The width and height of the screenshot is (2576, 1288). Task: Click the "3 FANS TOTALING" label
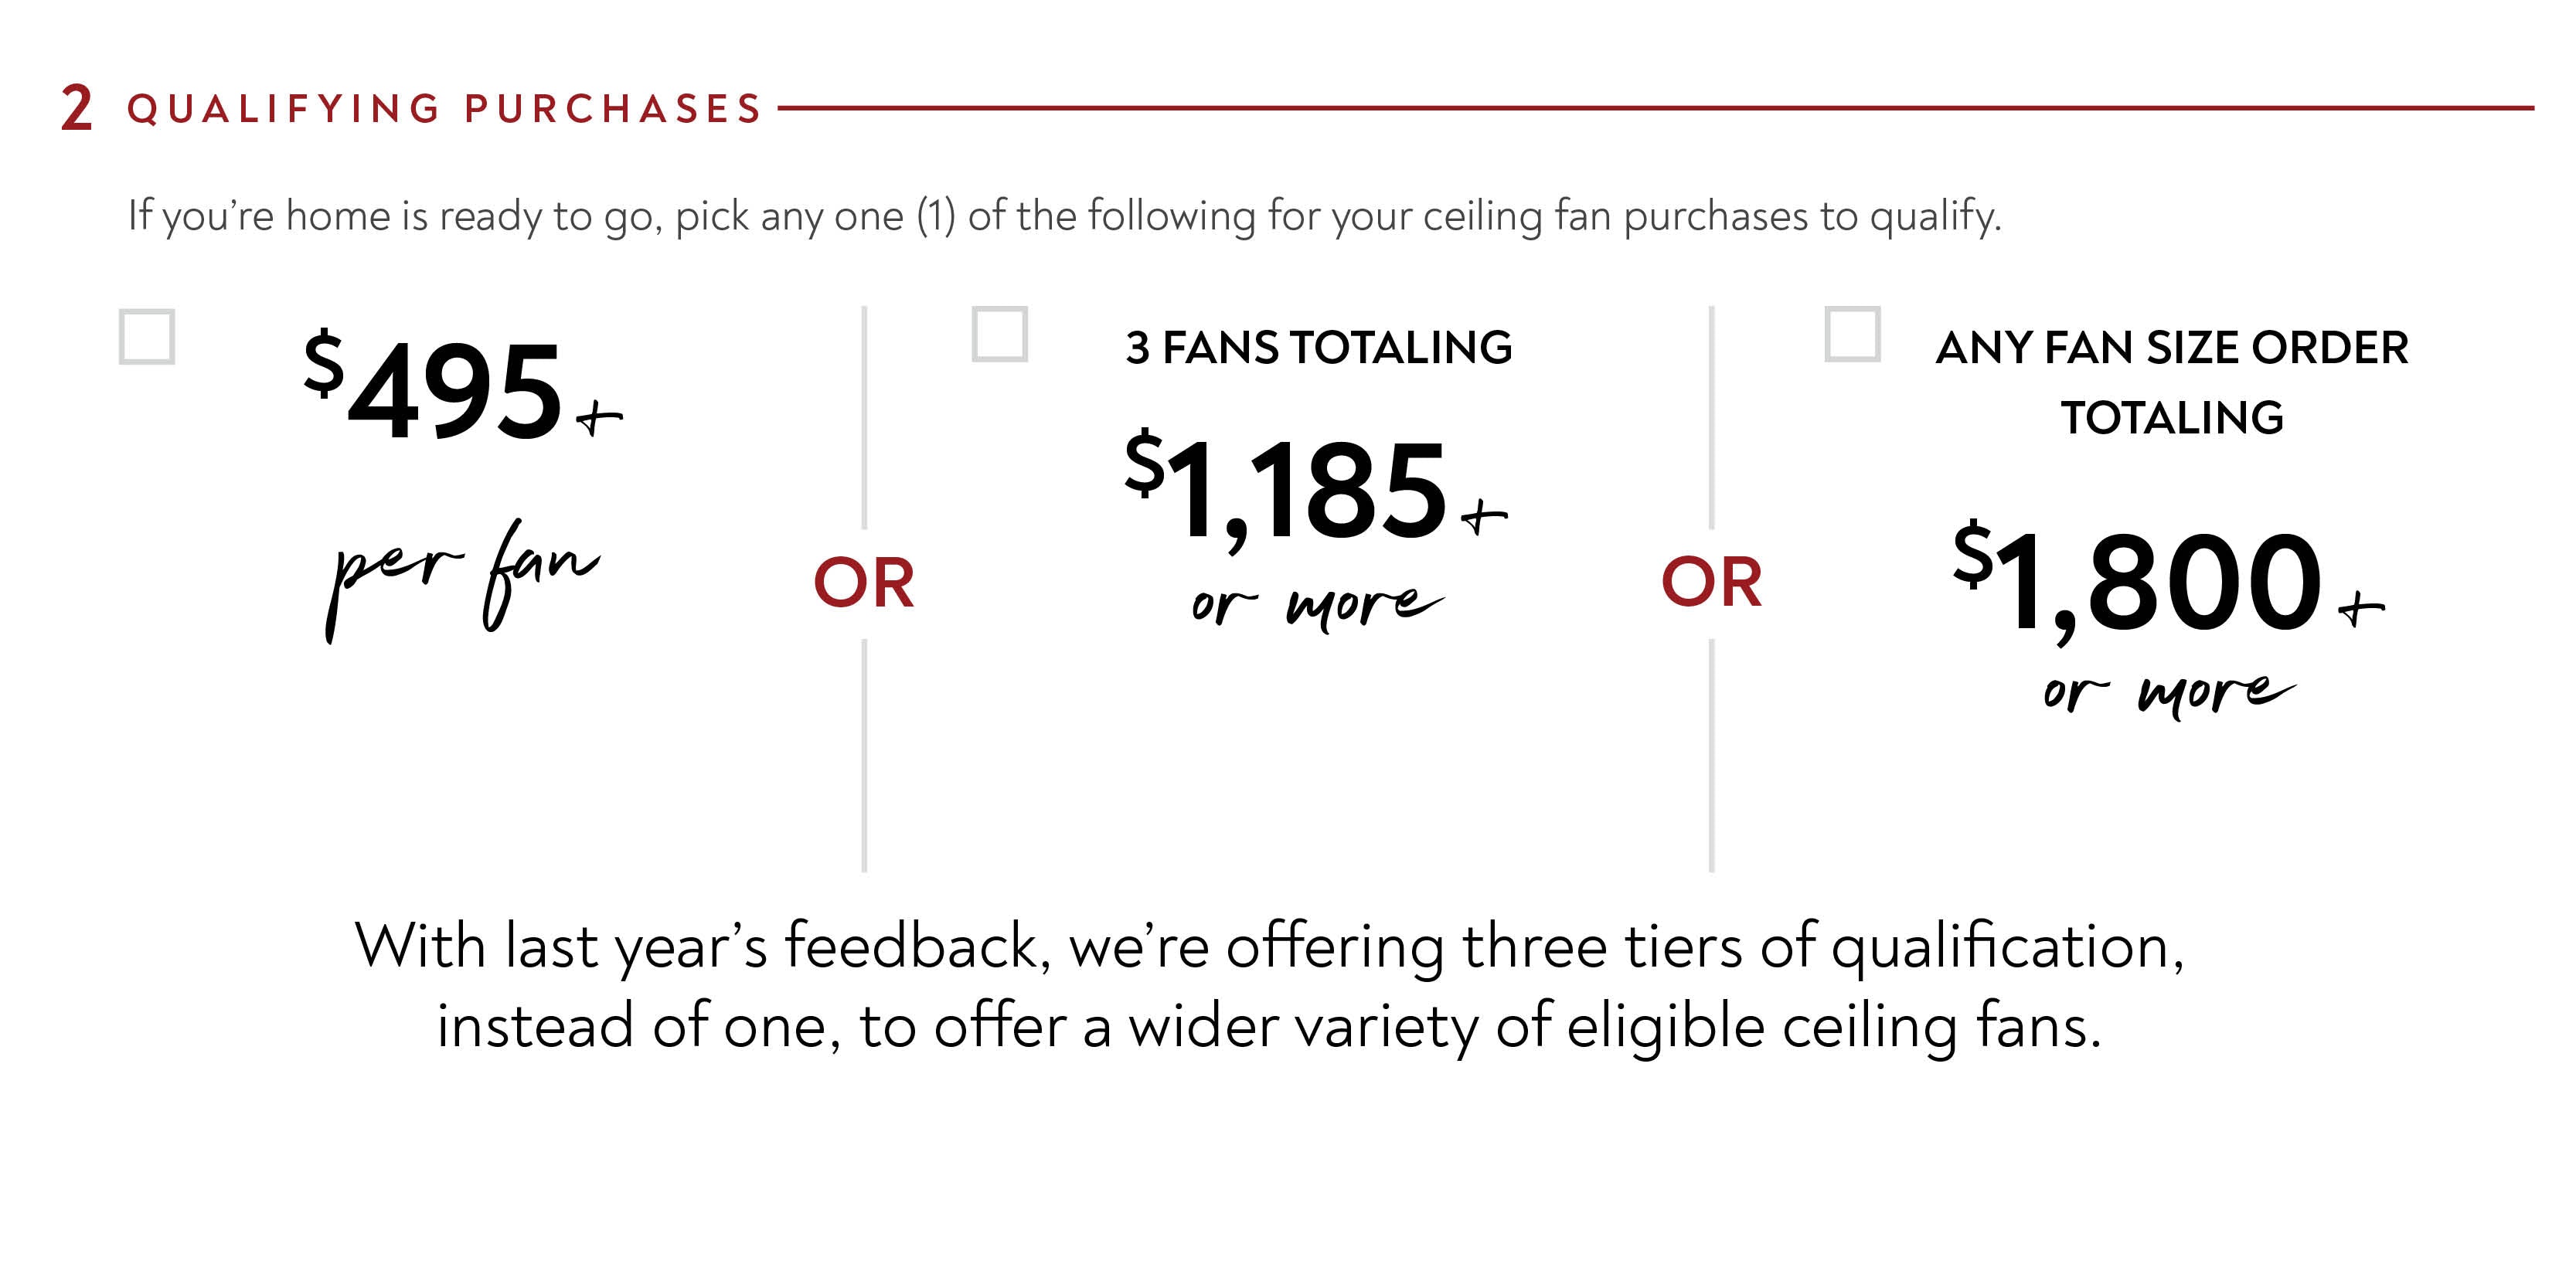[x=1318, y=348]
